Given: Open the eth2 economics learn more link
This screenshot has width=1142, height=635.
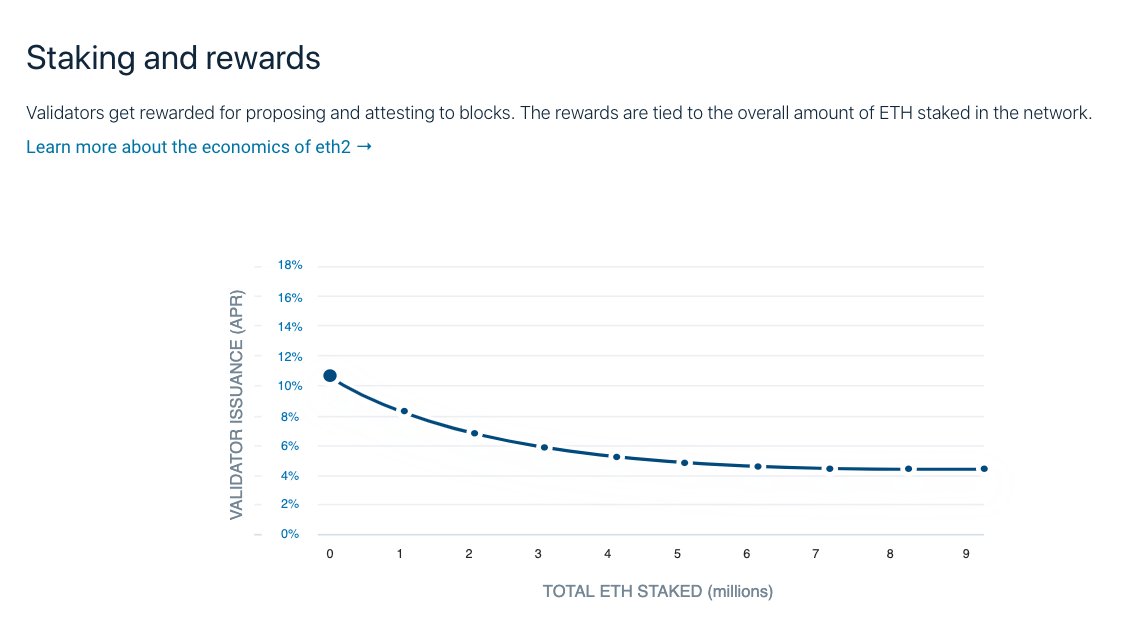Looking at the screenshot, I should [189, 147].
